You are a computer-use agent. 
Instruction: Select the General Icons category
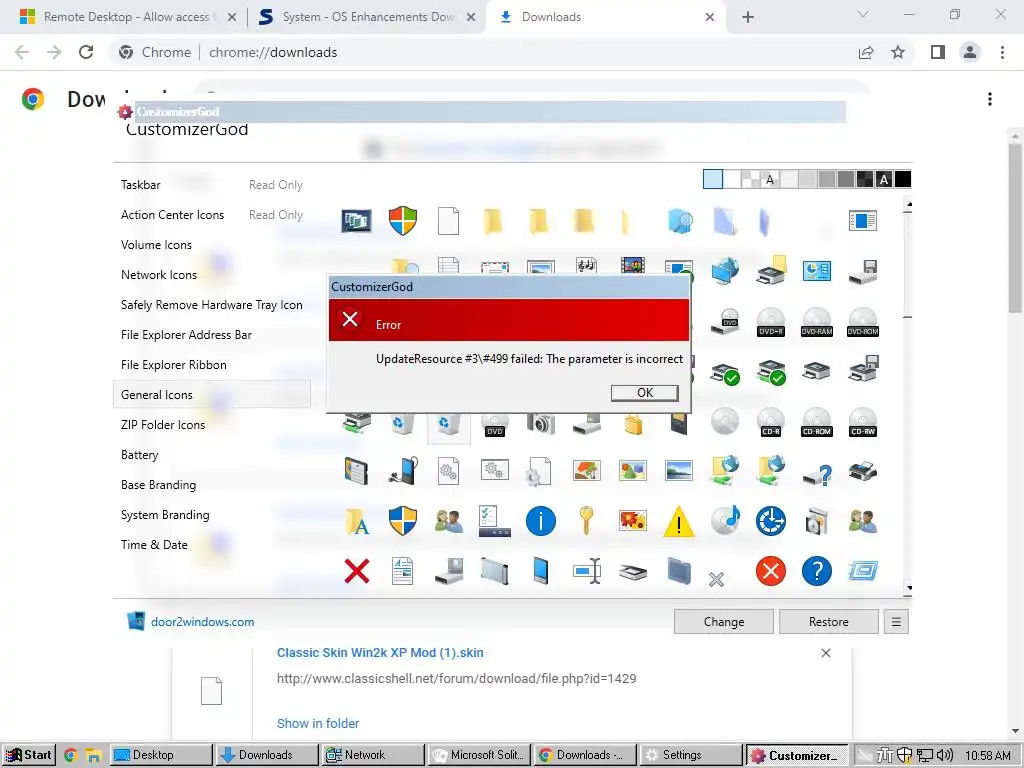[212, 394]
